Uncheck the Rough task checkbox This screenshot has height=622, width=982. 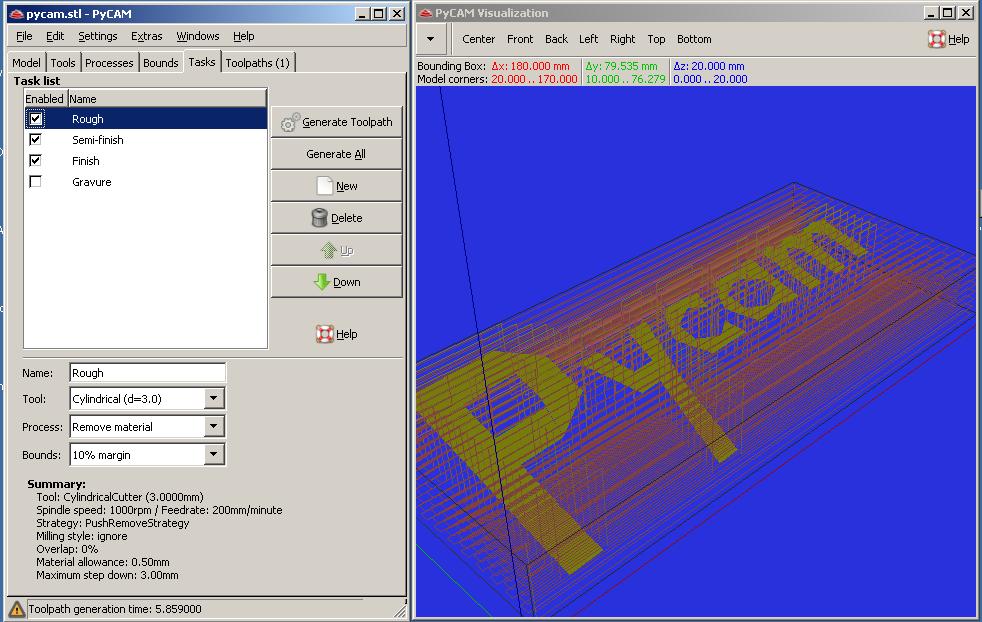pyautogui.click(x=36, y=118)
